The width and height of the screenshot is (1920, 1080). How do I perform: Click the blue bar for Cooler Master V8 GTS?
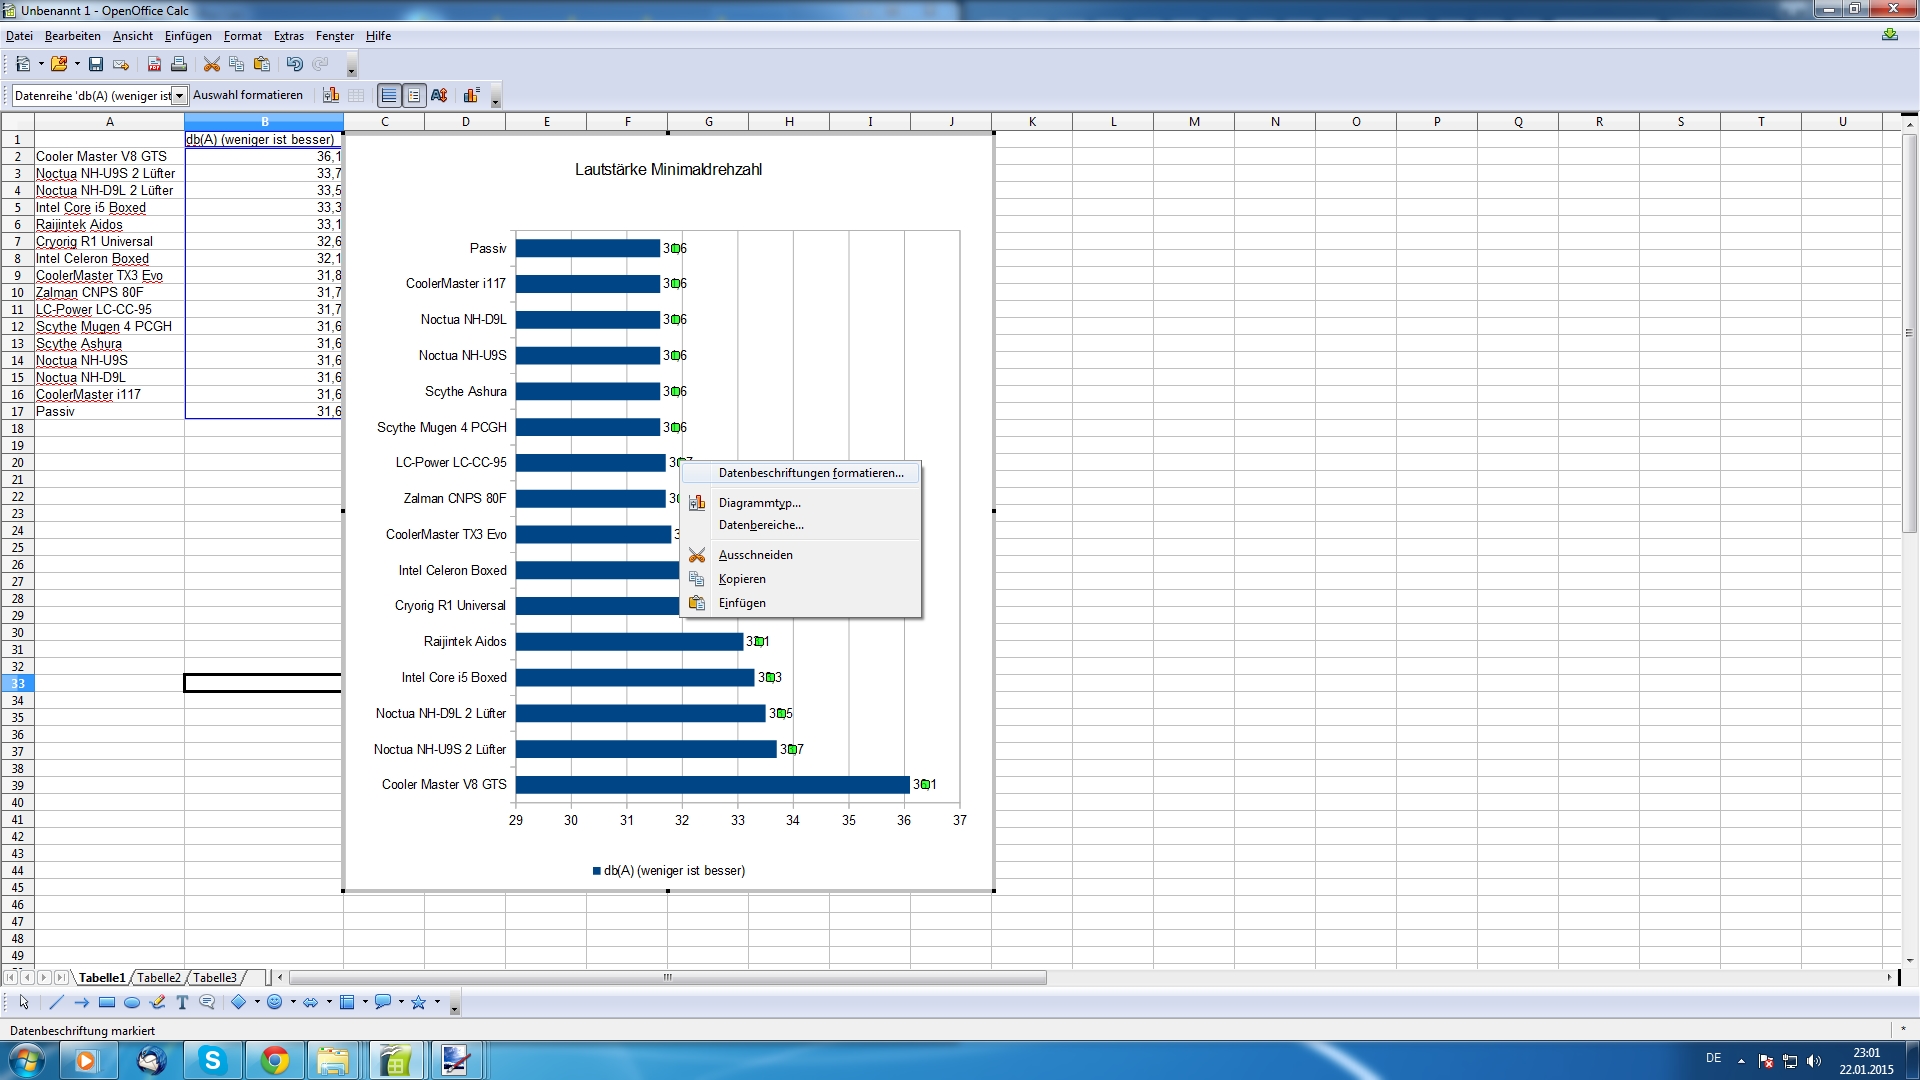coord(712,785)
